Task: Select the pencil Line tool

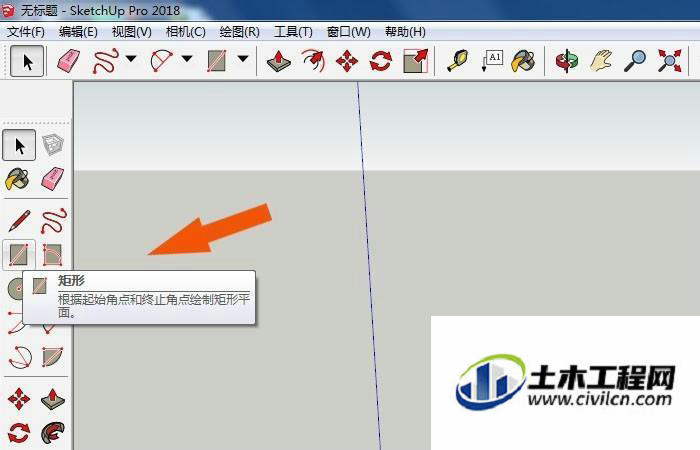Action: (x=19, y=221)
